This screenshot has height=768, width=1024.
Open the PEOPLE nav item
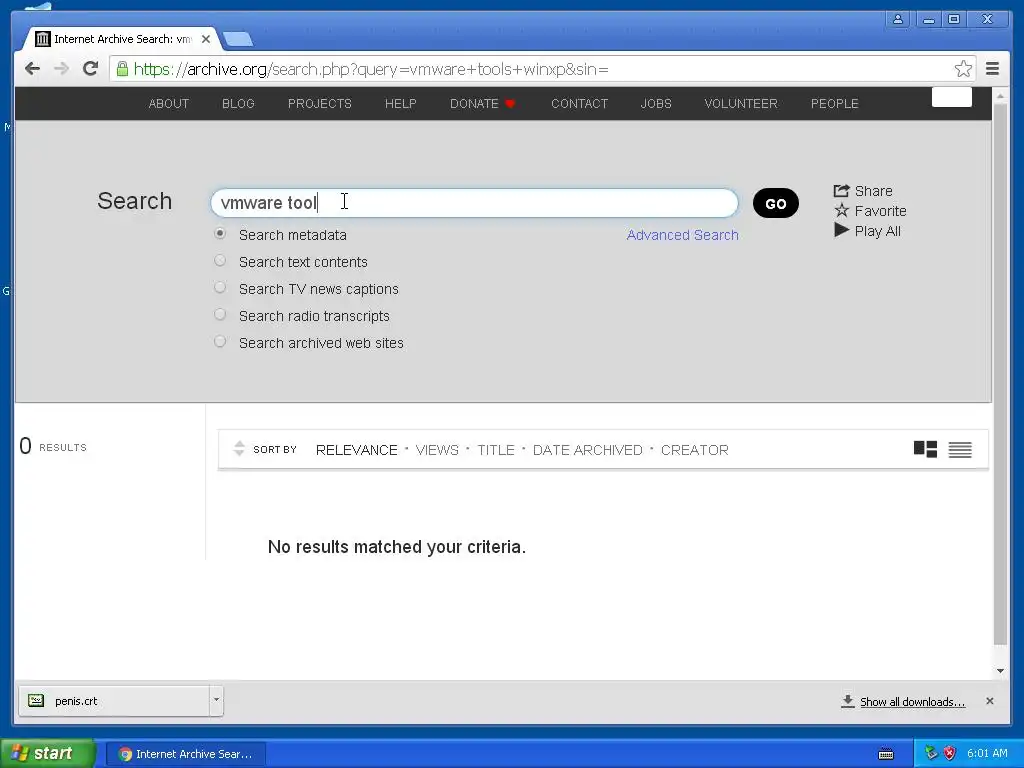[x=835, y=104]
